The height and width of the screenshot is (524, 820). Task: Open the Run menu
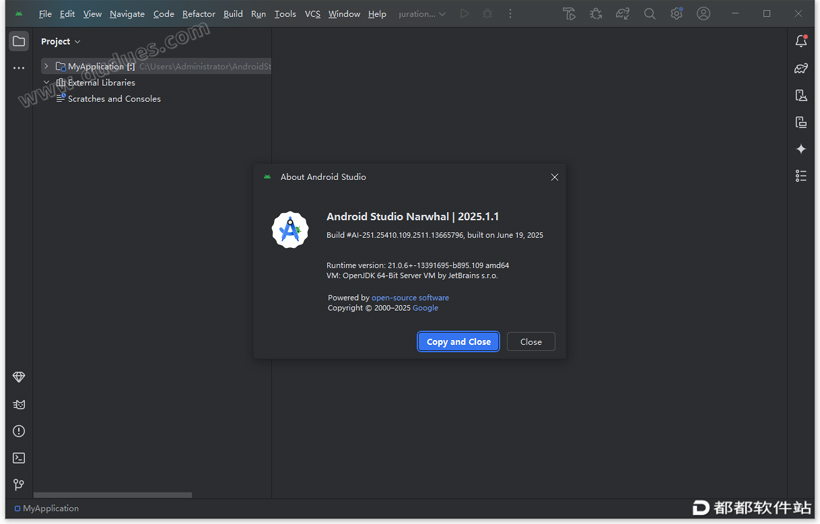point(258,14)
